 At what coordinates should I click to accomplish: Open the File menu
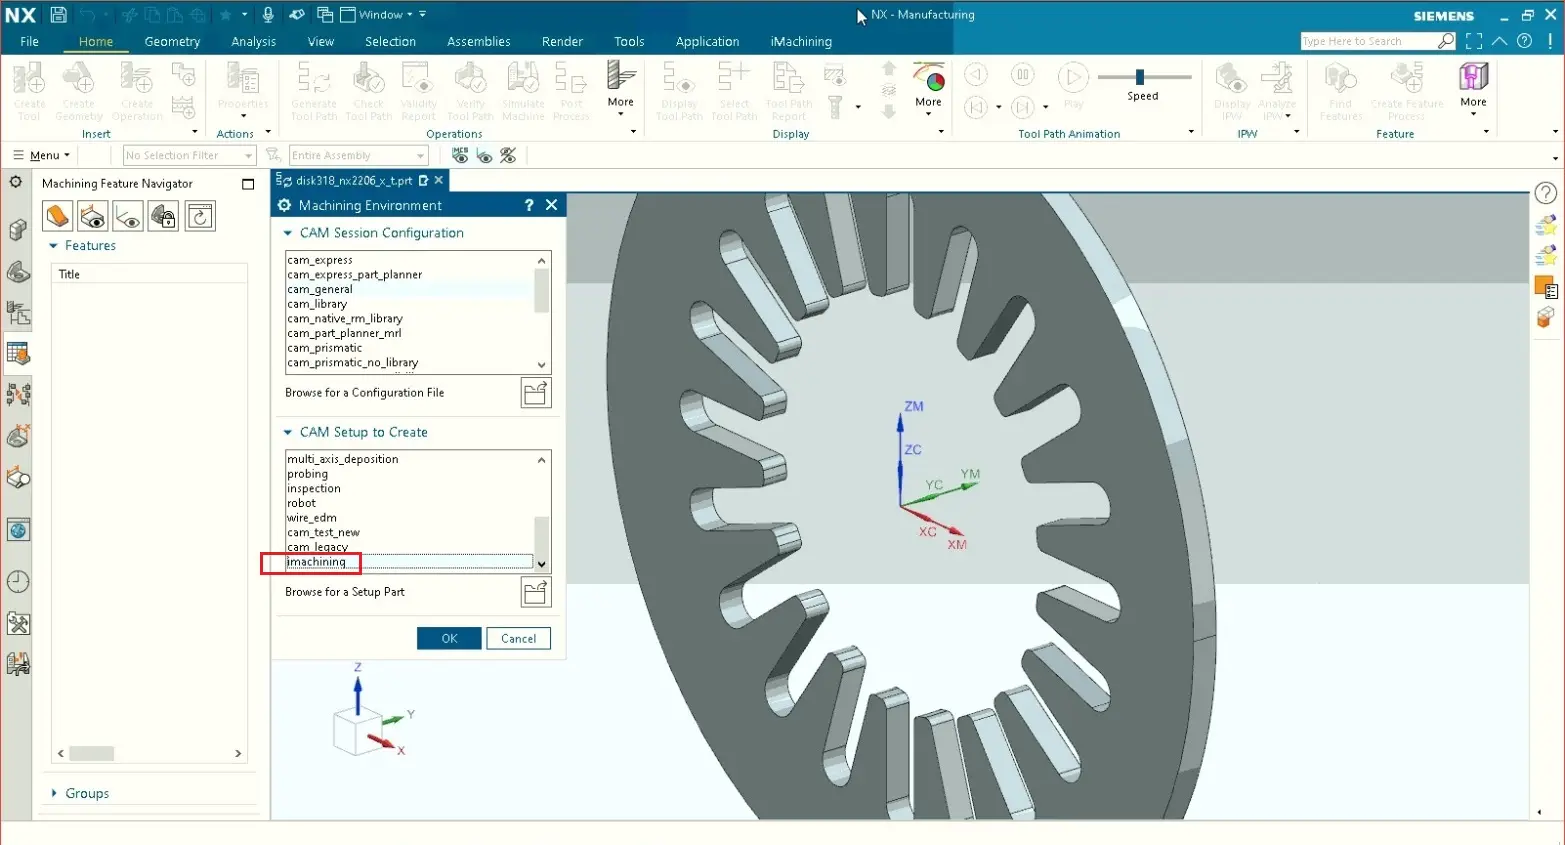pyautogui.click(x=29, y=41)
